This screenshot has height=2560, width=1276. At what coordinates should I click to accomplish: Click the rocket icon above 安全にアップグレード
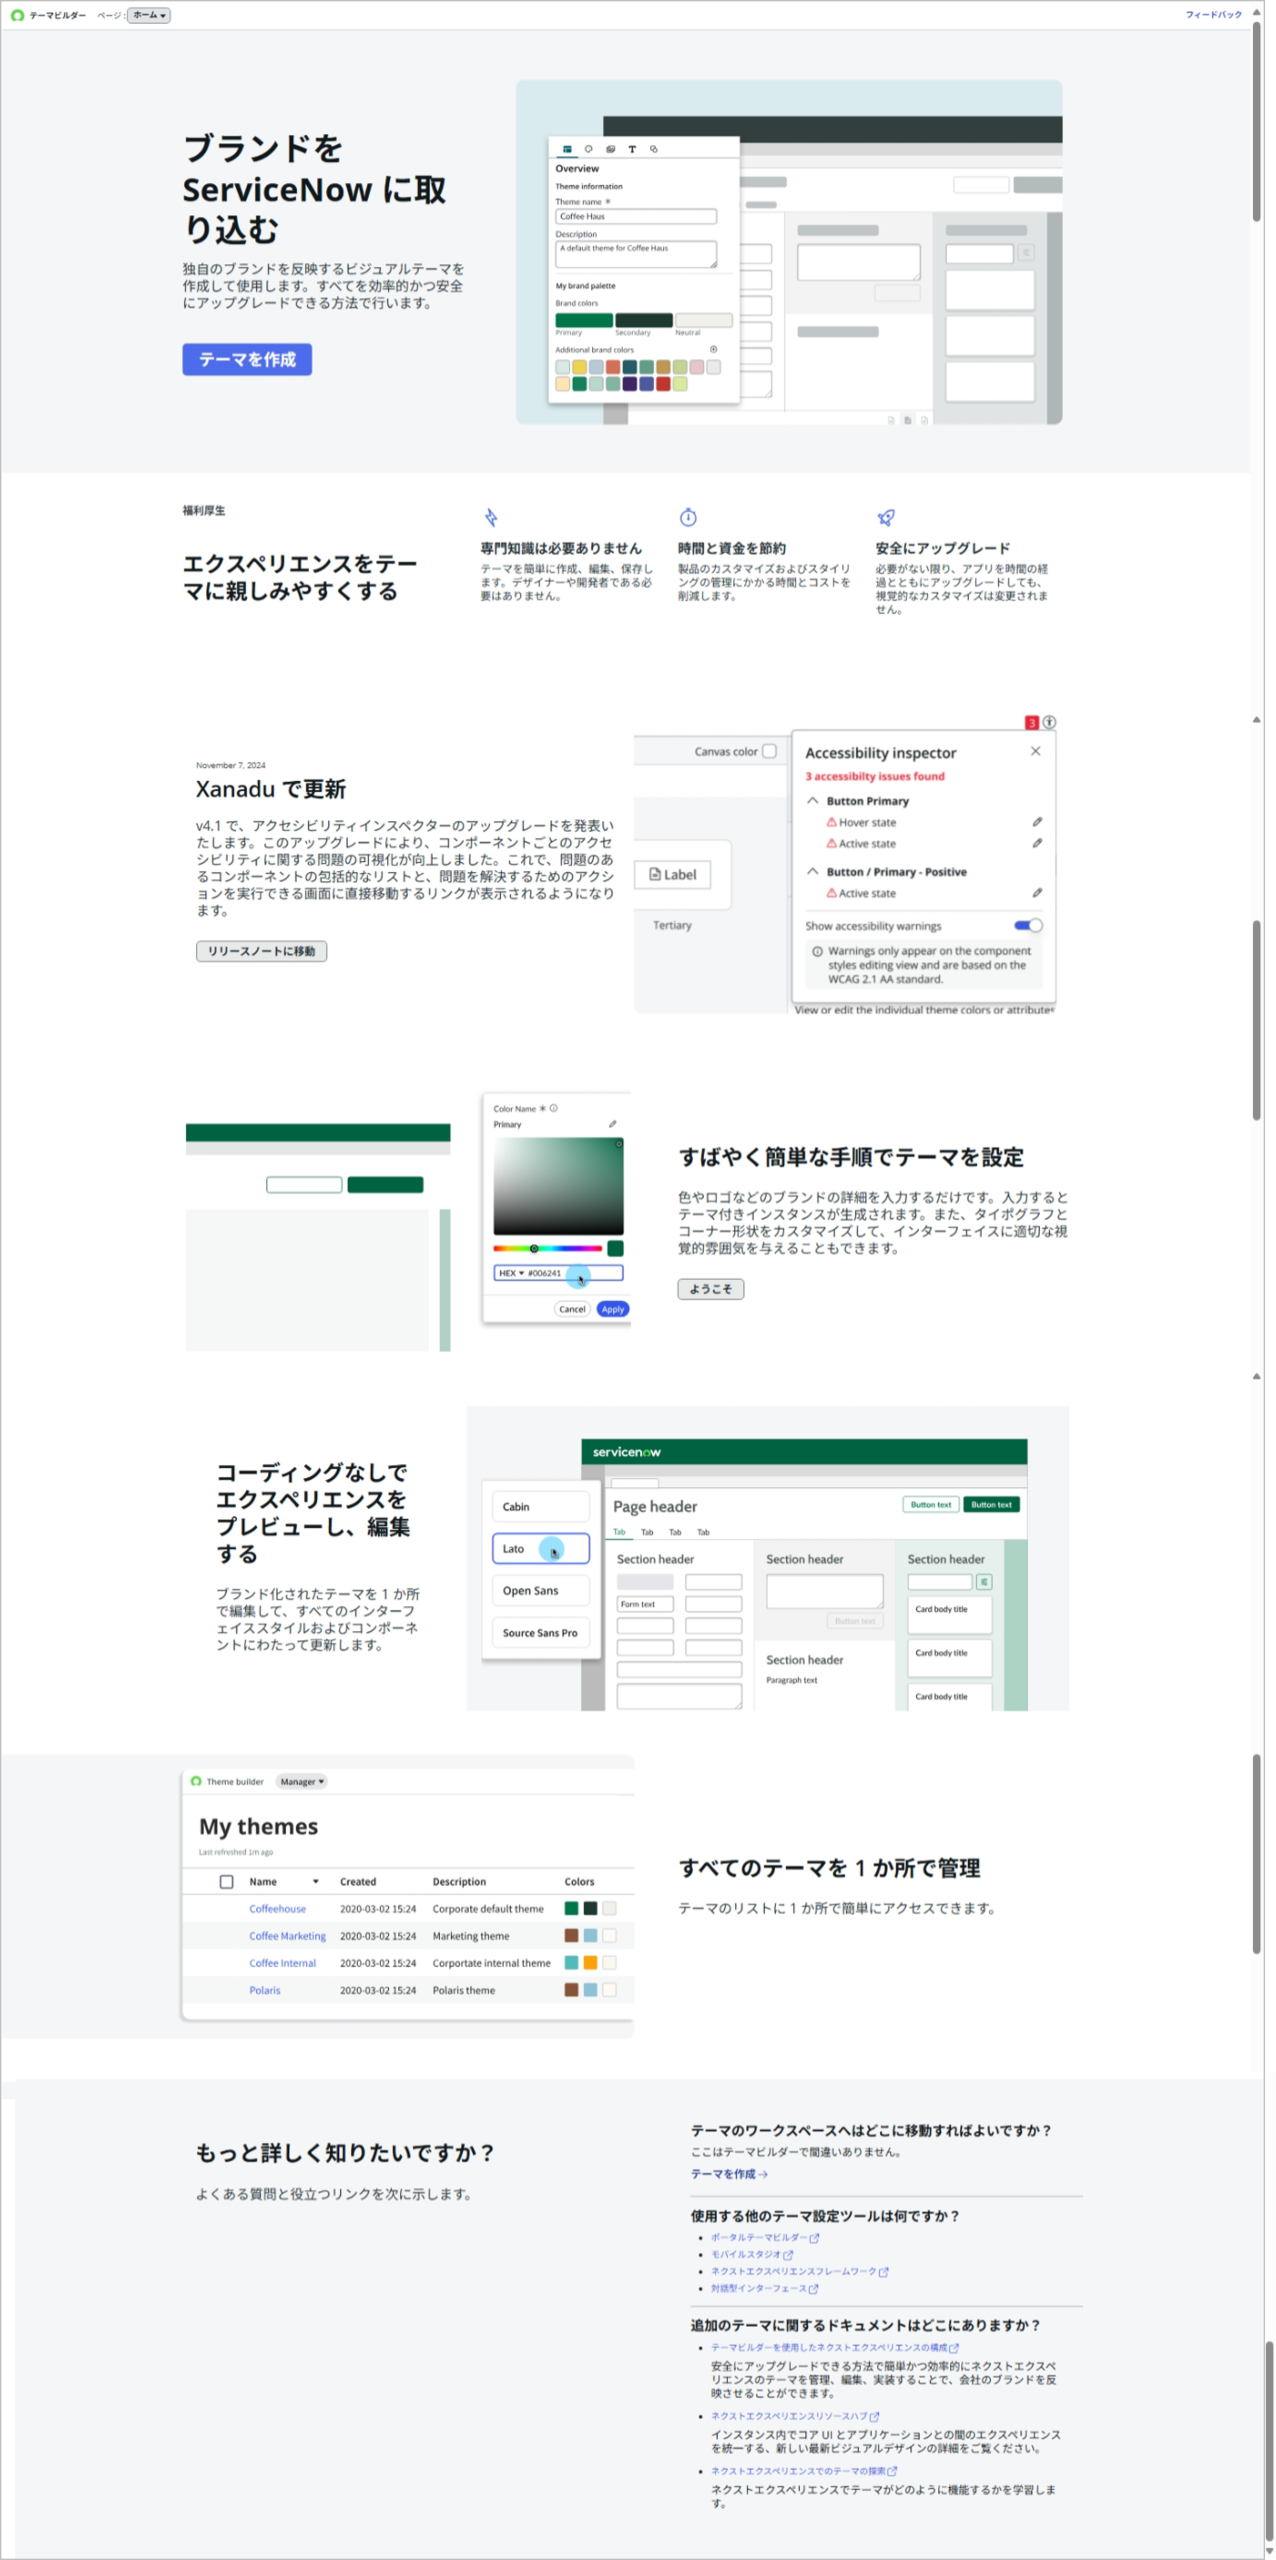click(886, 517)
